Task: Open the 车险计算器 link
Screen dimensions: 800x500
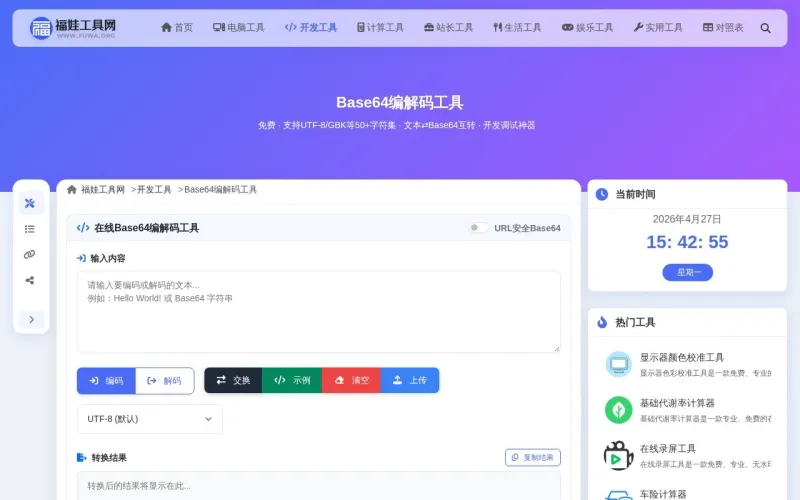Action: click(663, 494)
